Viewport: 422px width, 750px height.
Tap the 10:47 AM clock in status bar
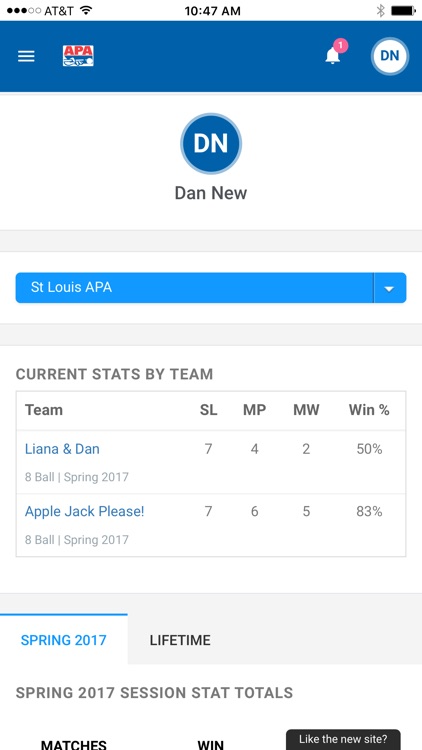coord(212,11)
